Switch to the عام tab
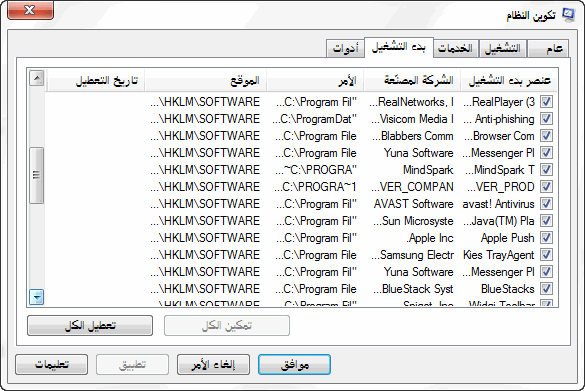Image resolution: width=585 pixels, height=391 pixels. 548,49
